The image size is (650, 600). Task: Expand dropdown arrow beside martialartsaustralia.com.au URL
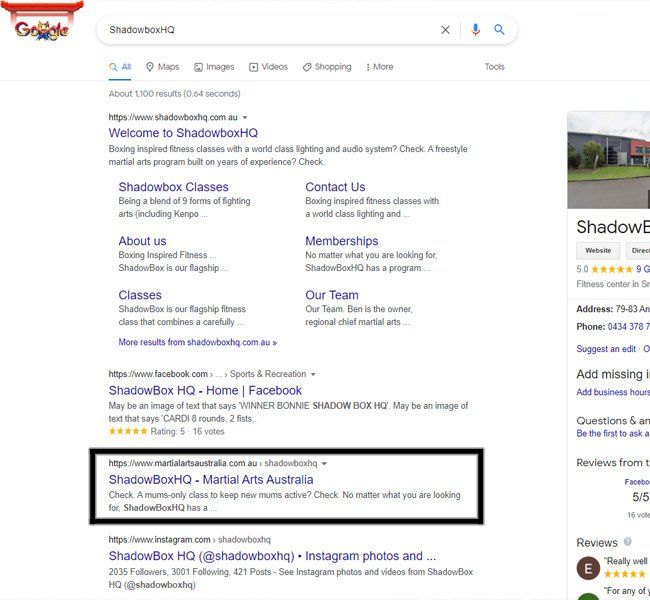click(x=324, y=463)
